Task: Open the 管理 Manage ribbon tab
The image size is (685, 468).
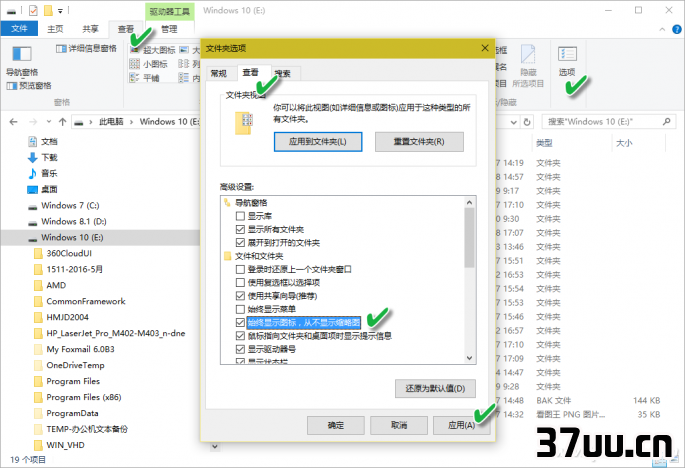Action: tap(169, 29)
